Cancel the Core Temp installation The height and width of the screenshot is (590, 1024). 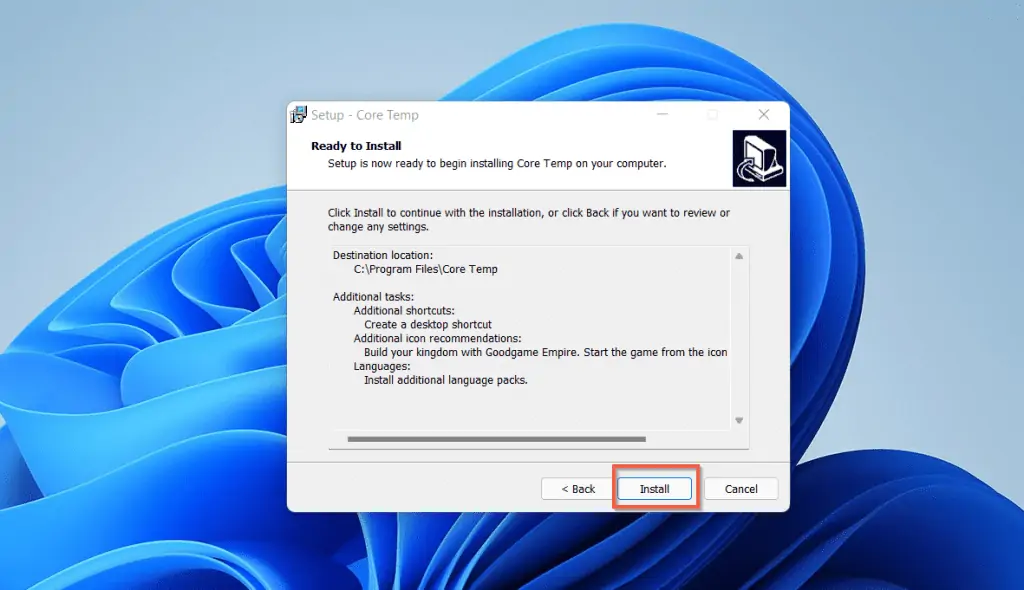pyautogui.click(x=741, y=488)
